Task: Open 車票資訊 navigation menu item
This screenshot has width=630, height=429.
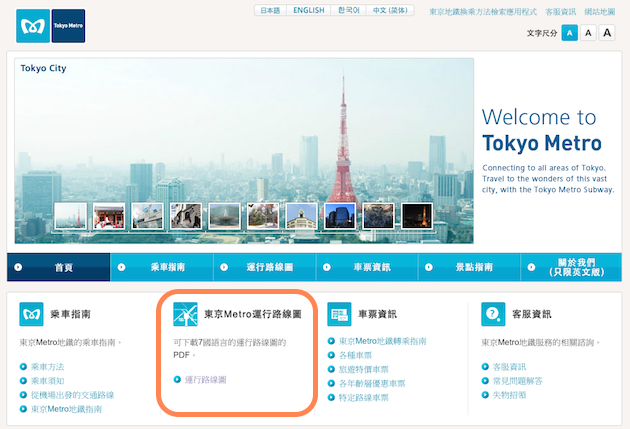Action: click(x=367, y=267)
